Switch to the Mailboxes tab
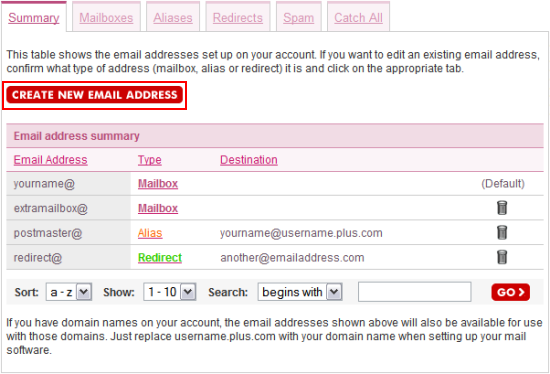550x374 pixels. (106, 18)
